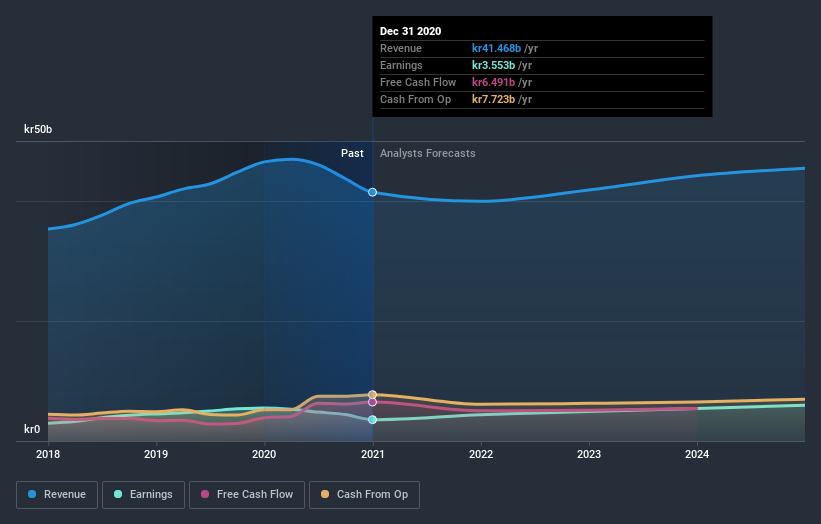Click the 2021 axis label
The height and width of the screenshot is (524, 821).
[x=372, y=454]
